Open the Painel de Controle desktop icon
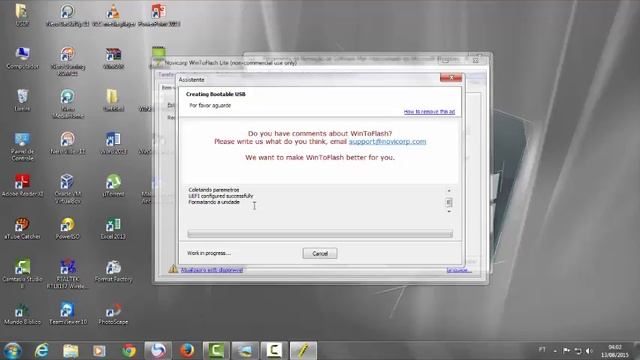The image size is (640, 360). [x=22, y=146]
